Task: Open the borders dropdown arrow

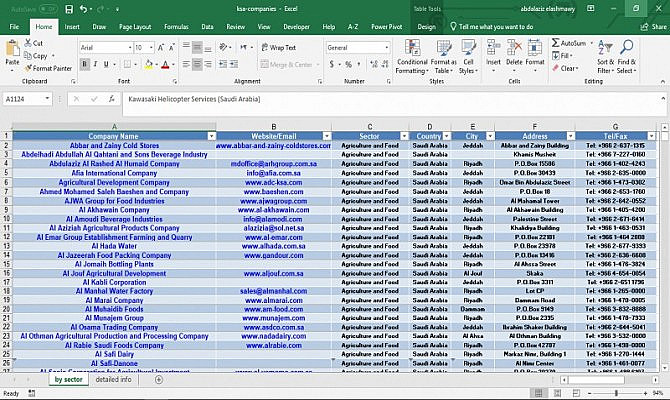Action: 135,65
